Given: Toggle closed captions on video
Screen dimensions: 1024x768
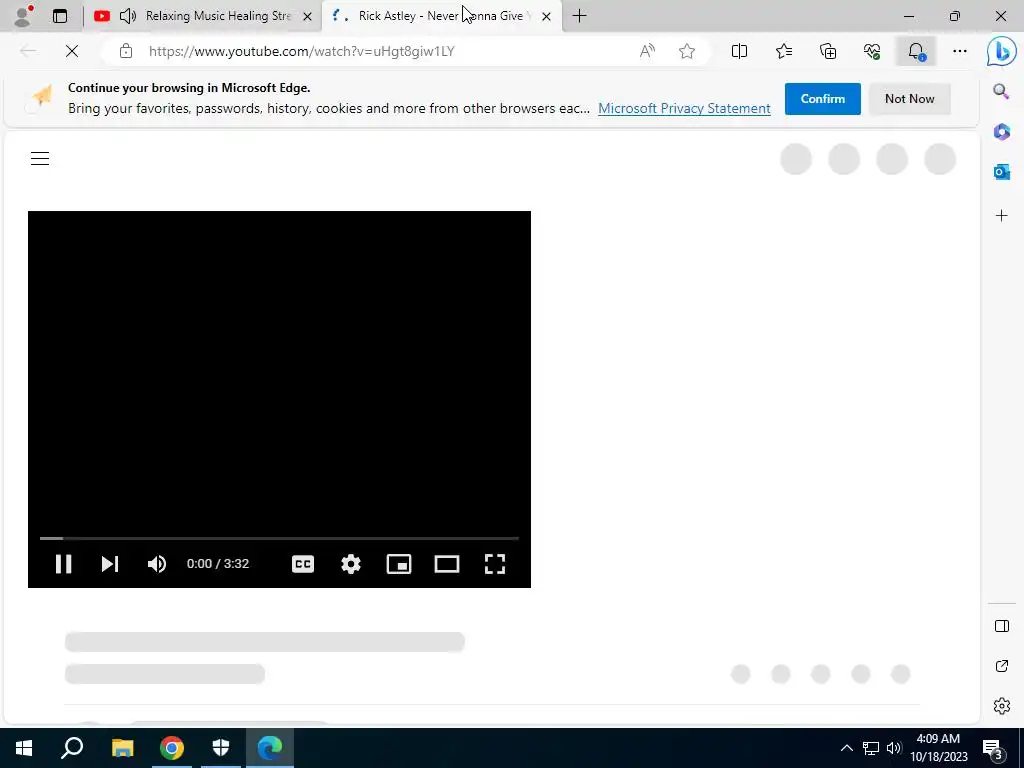Looking at the screenshot, I should [x=303, y=564].
